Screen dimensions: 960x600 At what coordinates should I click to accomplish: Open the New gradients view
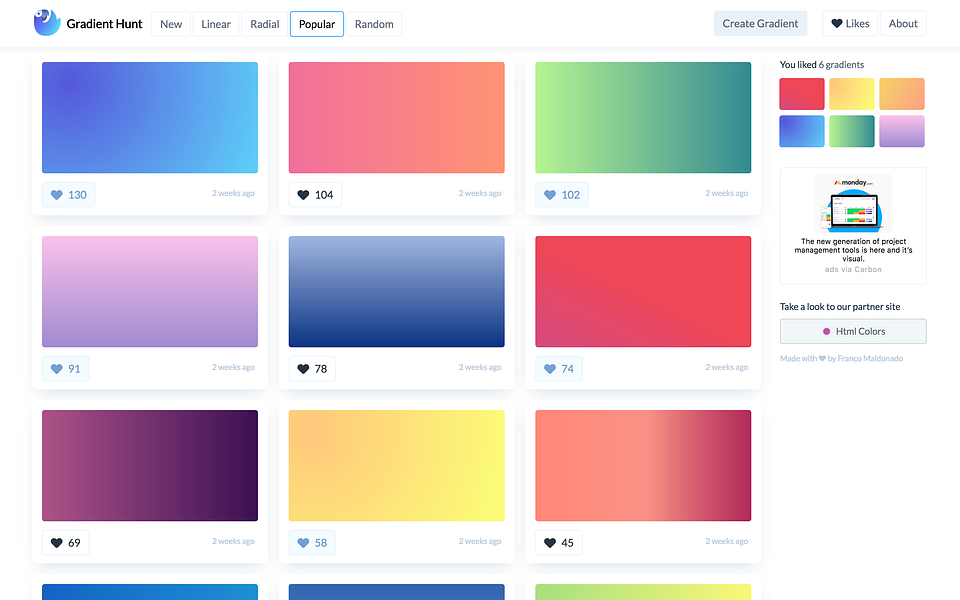(170, 23)
